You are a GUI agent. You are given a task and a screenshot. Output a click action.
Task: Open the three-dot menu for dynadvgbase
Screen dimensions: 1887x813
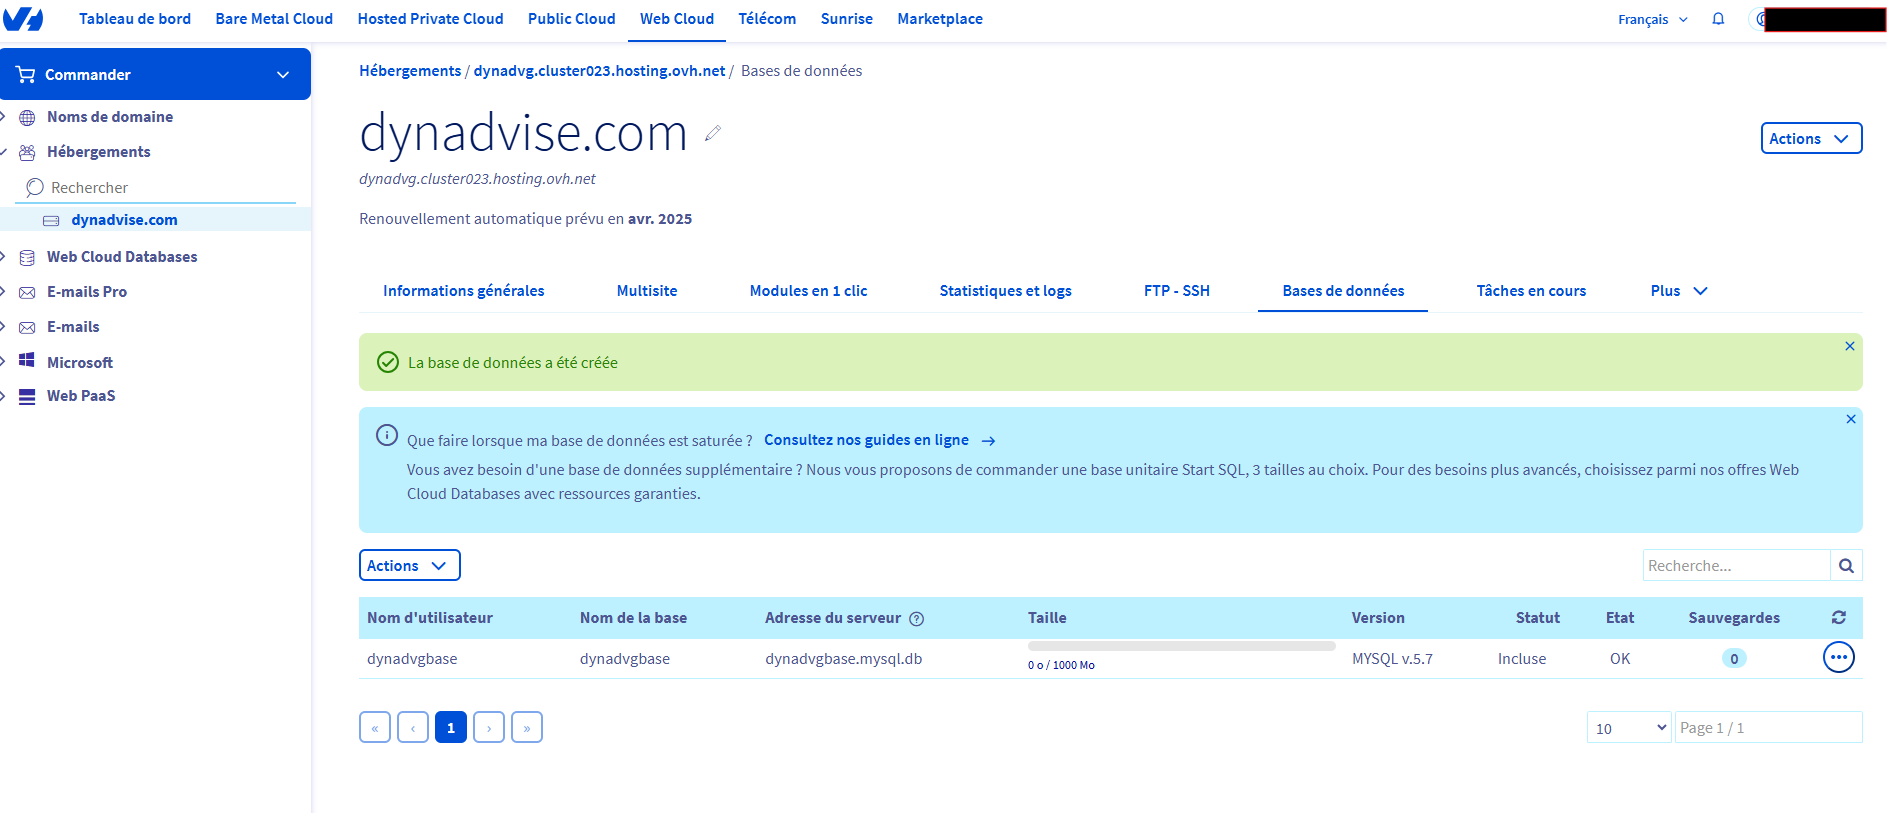(1839, 657)
